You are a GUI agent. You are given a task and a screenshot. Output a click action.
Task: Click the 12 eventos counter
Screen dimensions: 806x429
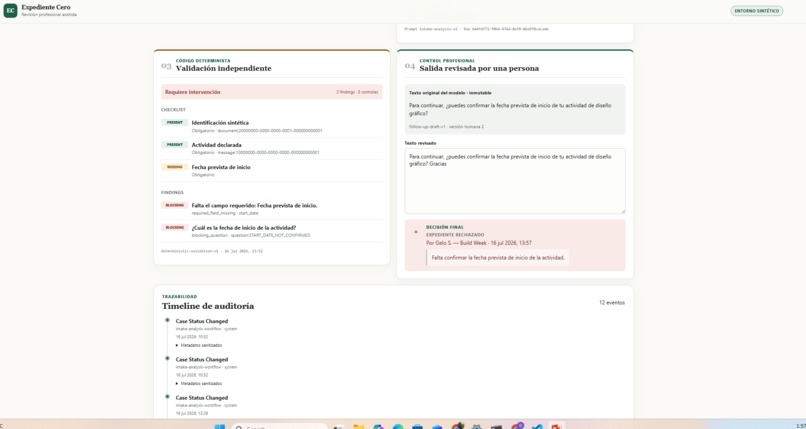[x=612, y=303]
